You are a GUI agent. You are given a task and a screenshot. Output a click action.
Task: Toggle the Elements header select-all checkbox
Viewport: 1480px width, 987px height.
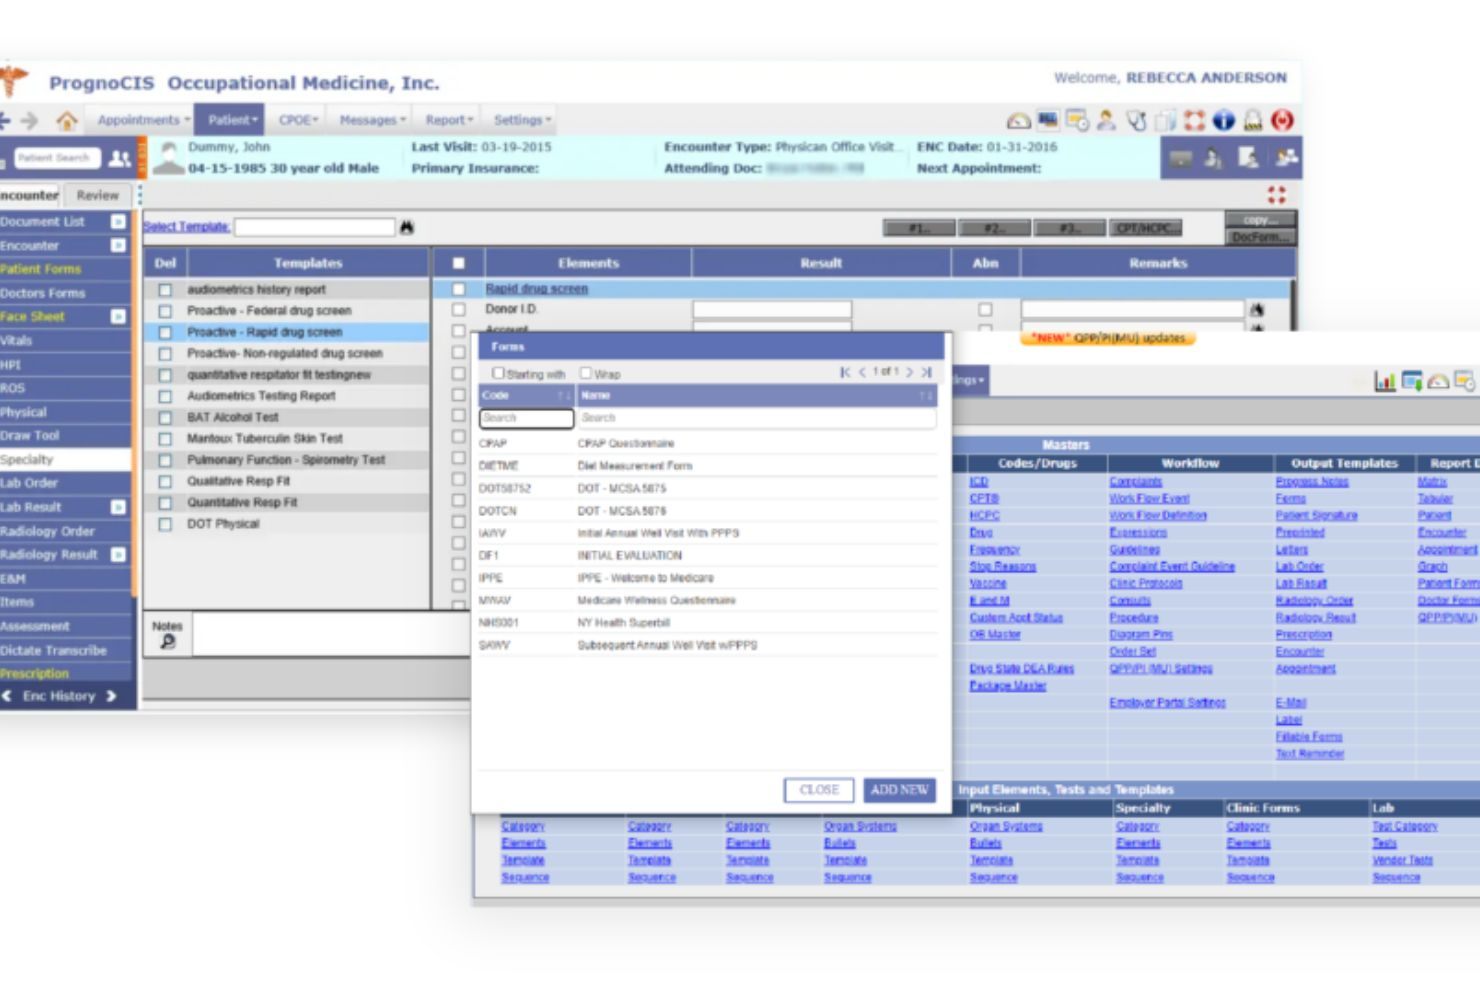459,264
